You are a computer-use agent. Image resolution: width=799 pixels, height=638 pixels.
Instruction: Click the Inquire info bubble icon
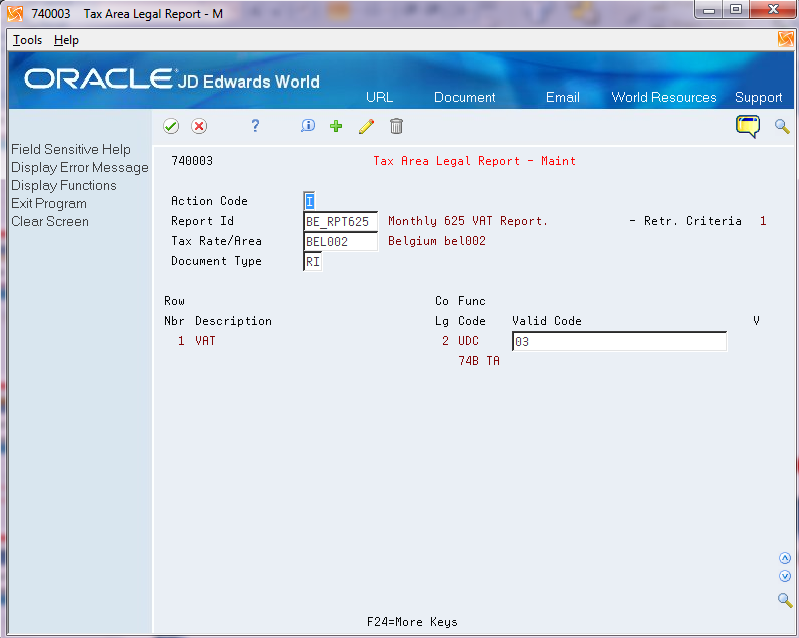click(308, 126)
